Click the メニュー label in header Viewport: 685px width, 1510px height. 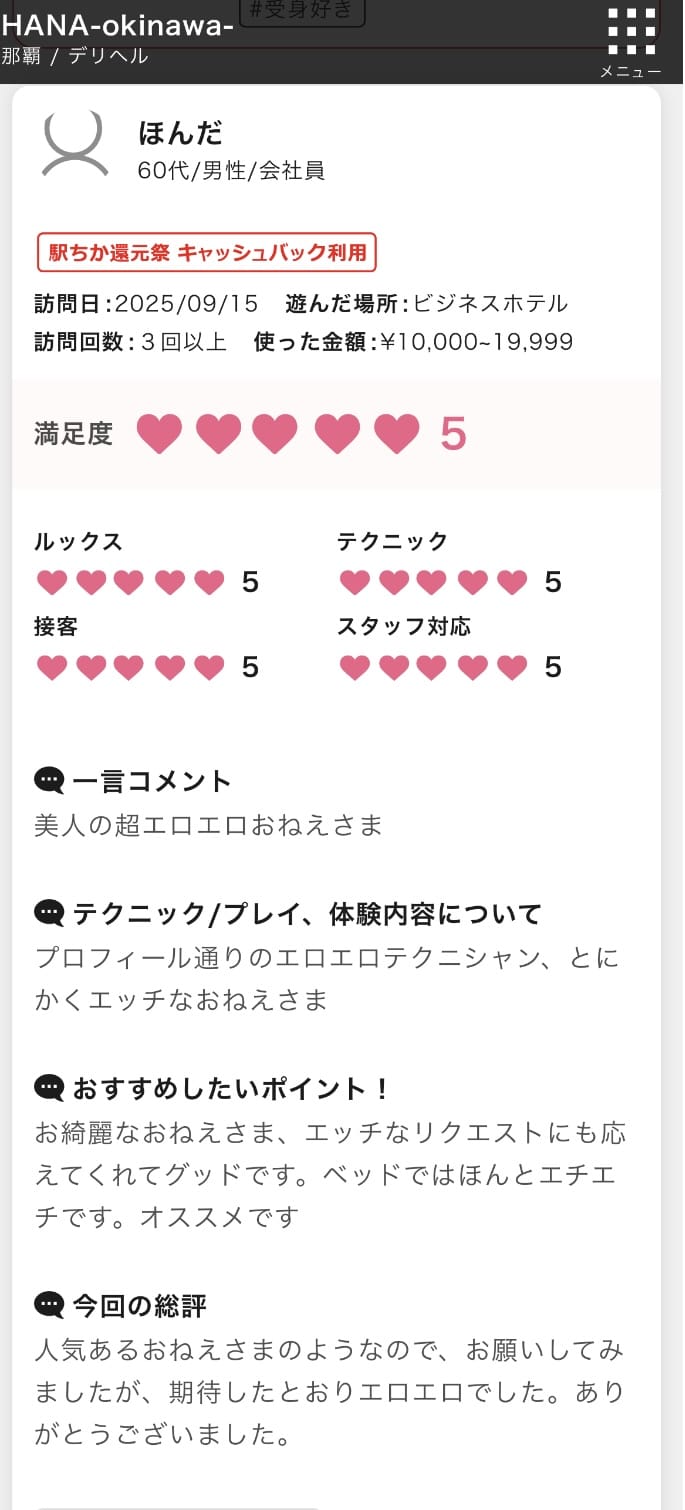630,71
